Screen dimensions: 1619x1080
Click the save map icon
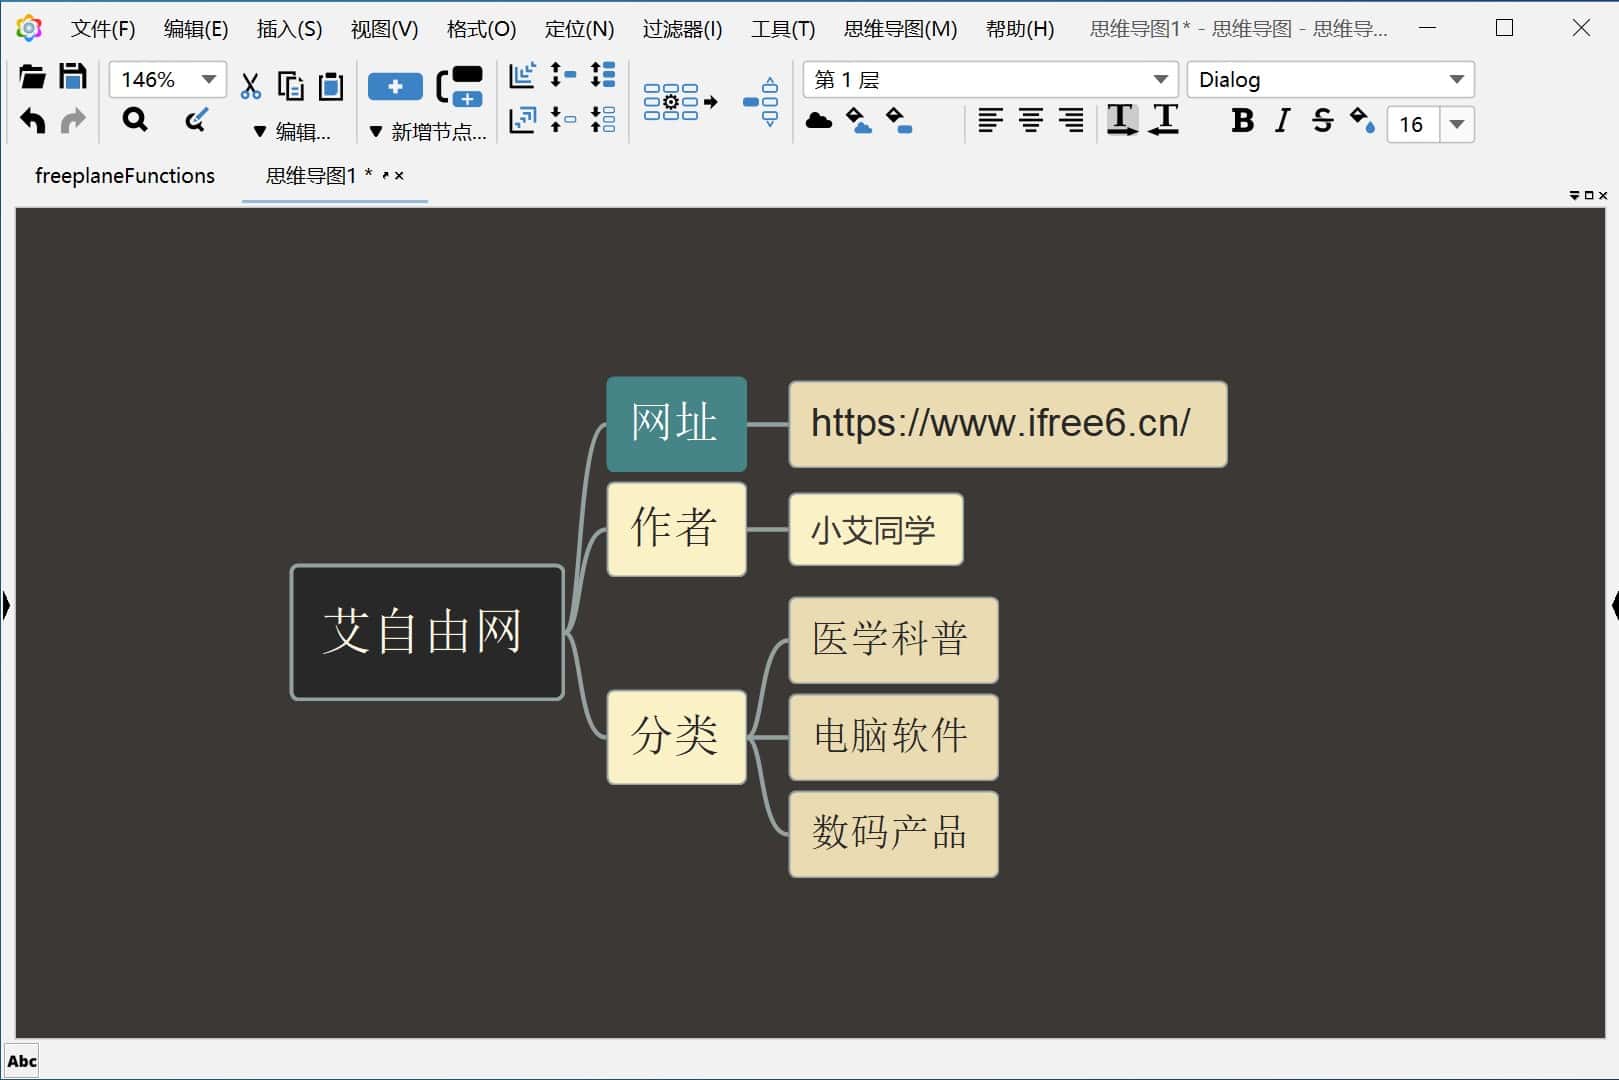pyautogui.click(x=73, y=77)
